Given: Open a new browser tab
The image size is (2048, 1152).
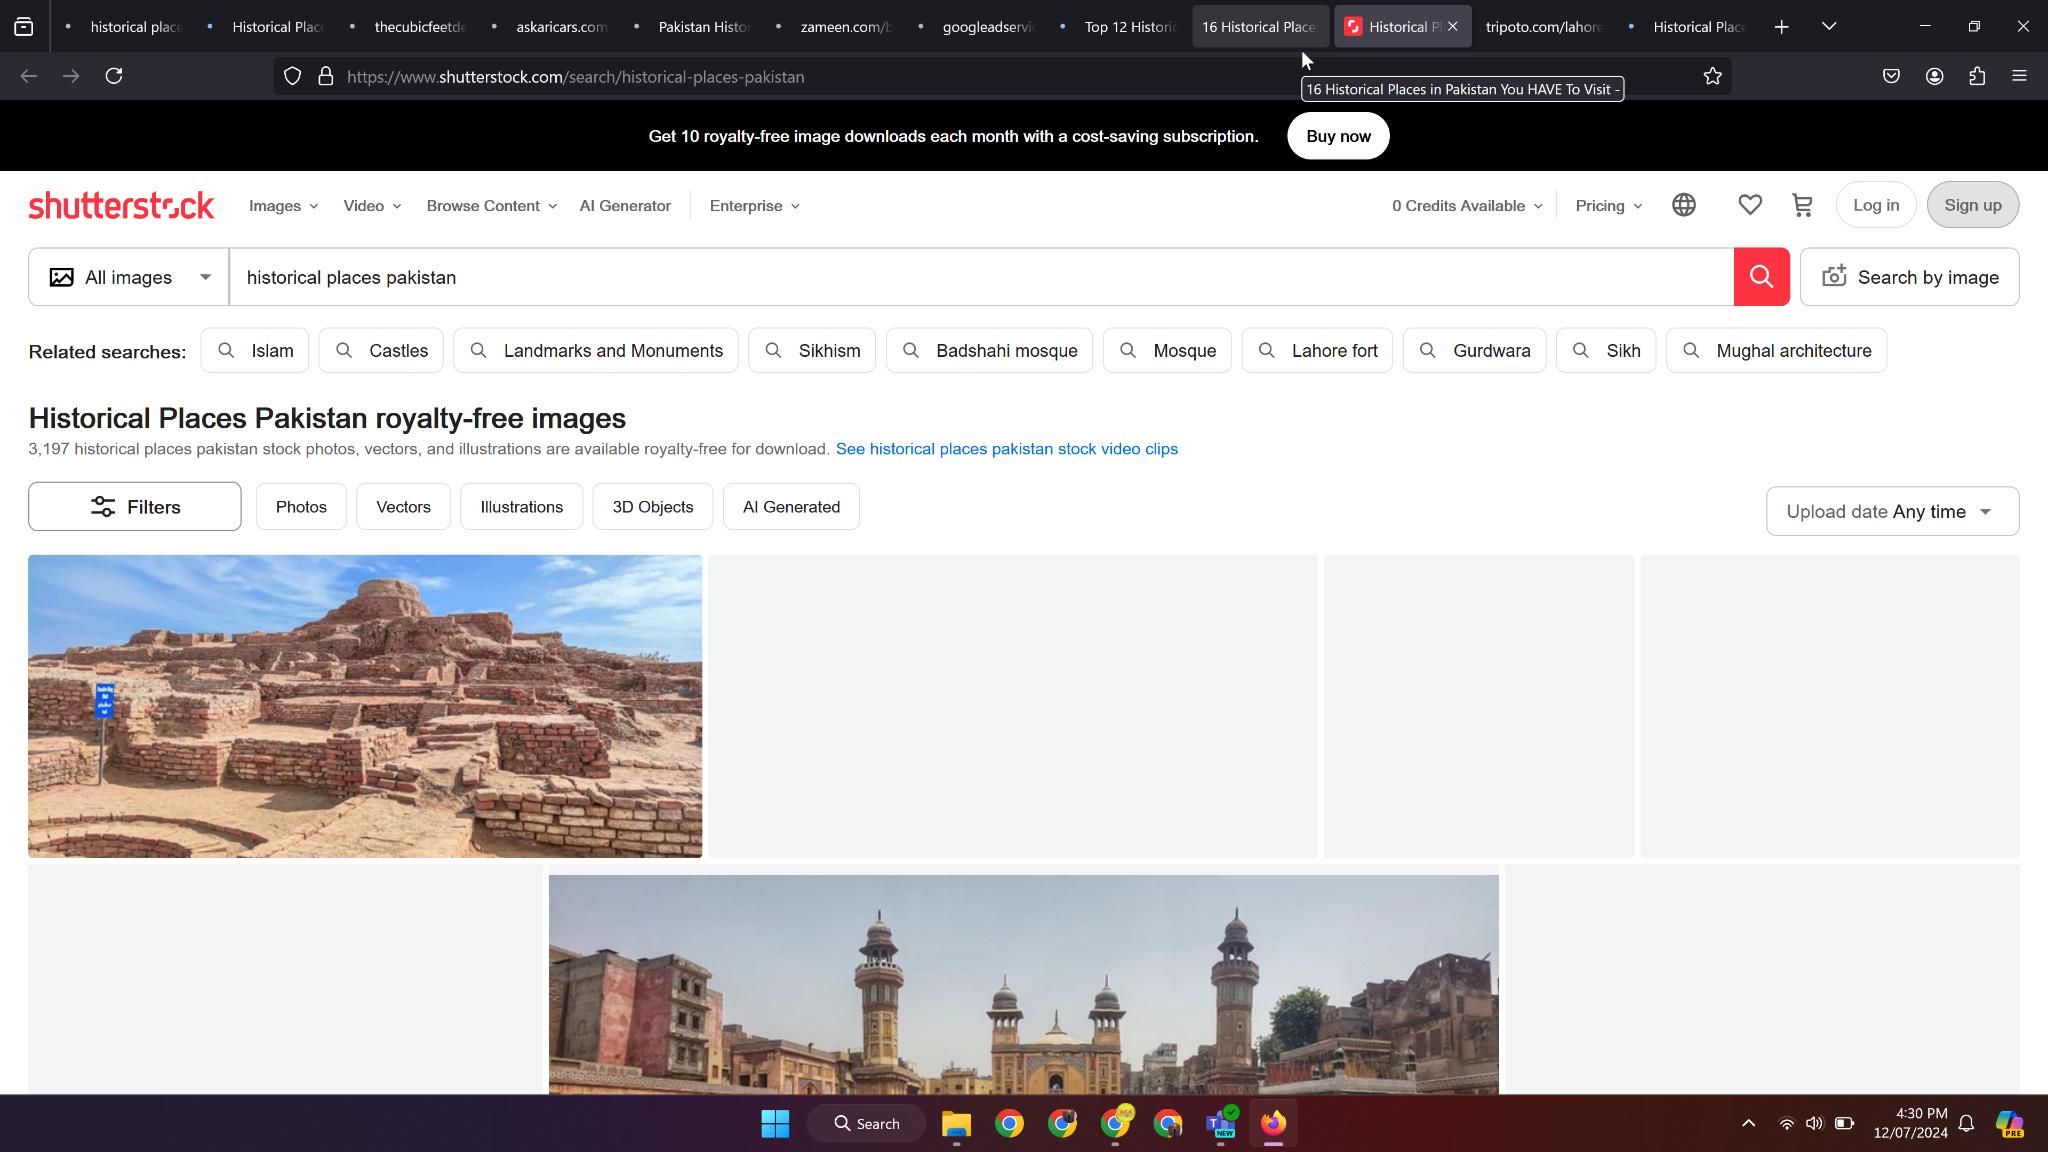Looking at the screenshot, I should [1781, 27].
